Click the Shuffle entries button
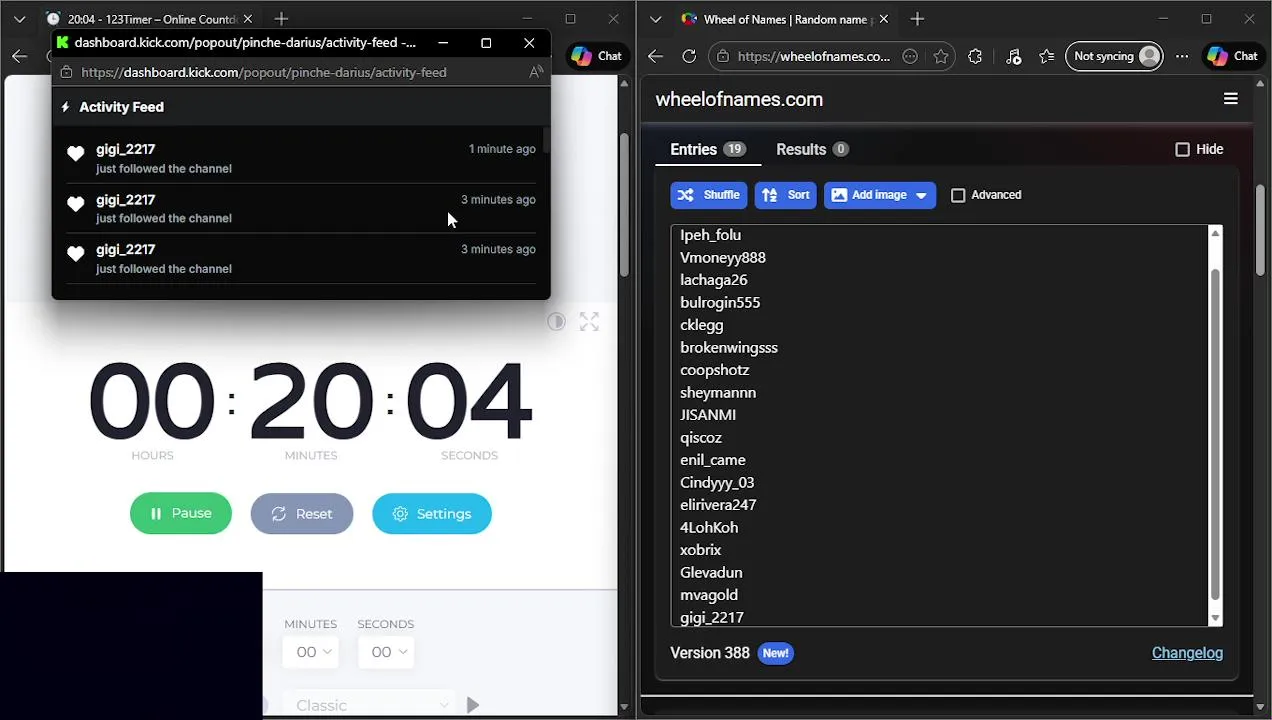Image resolution: width=1272 pixels, height=720 pixels. (x=708, y=195)
